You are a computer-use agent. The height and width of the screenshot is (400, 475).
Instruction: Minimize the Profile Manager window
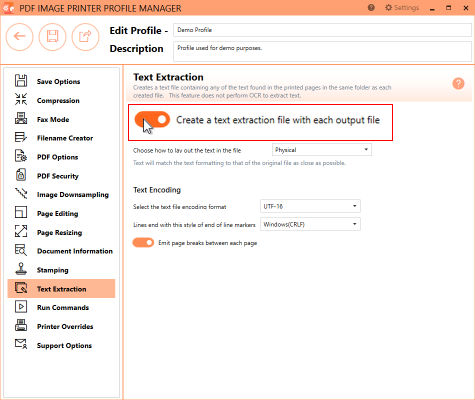coord(432,8)
